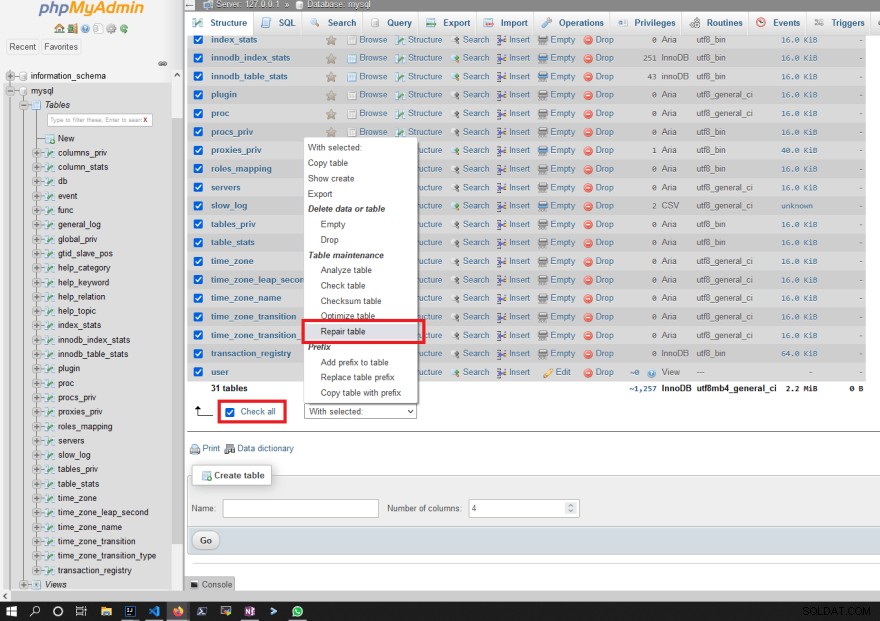Click Empty icon for slow_log row
The height and width of the screenshot is (621, 880).
(543, 206)
